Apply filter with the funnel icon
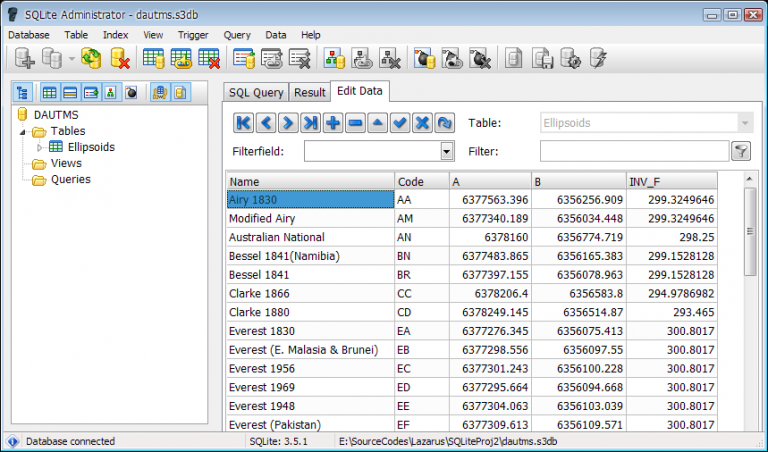Image resolution: width=768 pixels, height=452 pixels. 741,151
